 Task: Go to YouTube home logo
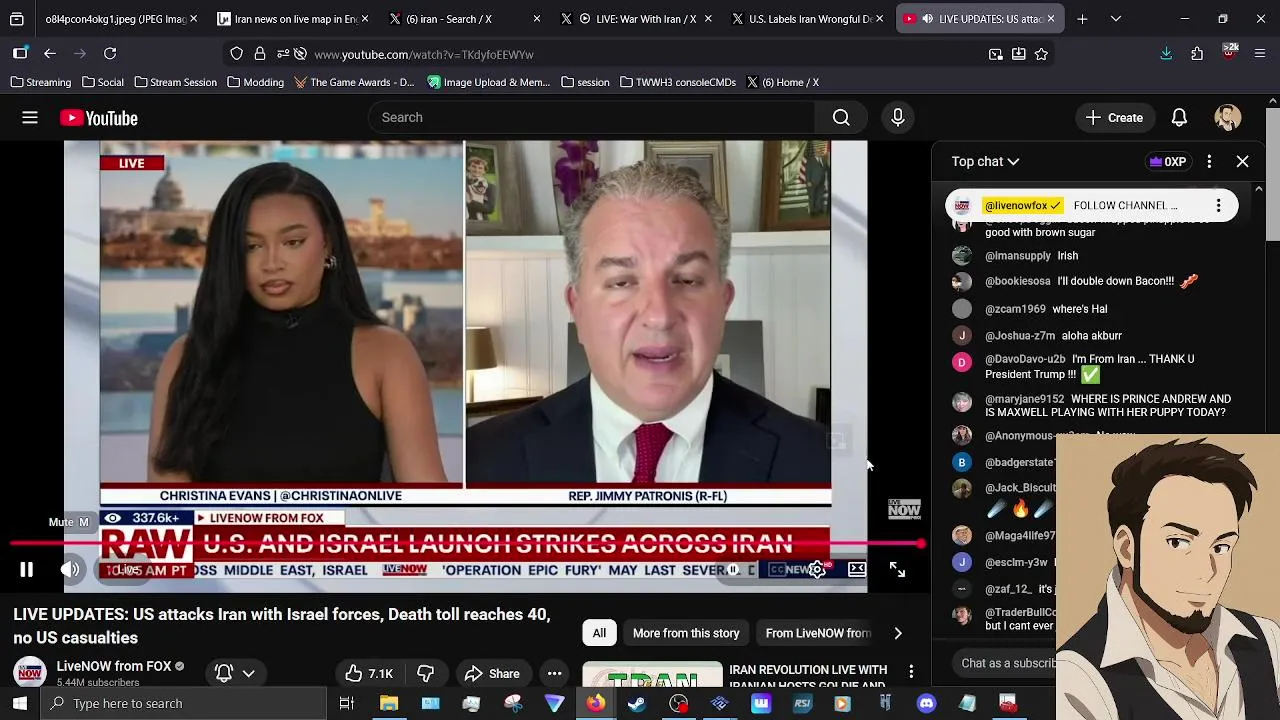click(x=99, y=118)
